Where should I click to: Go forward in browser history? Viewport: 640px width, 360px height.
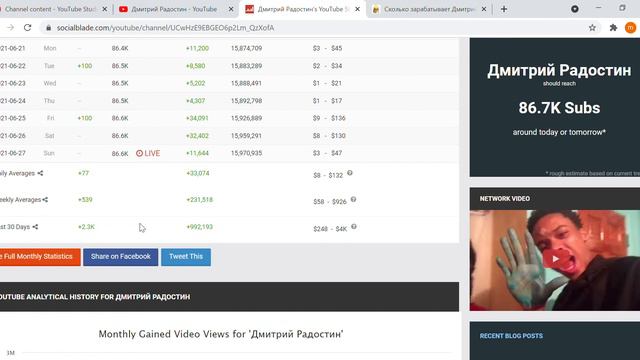pyautogui.click(x=10, y=28)
